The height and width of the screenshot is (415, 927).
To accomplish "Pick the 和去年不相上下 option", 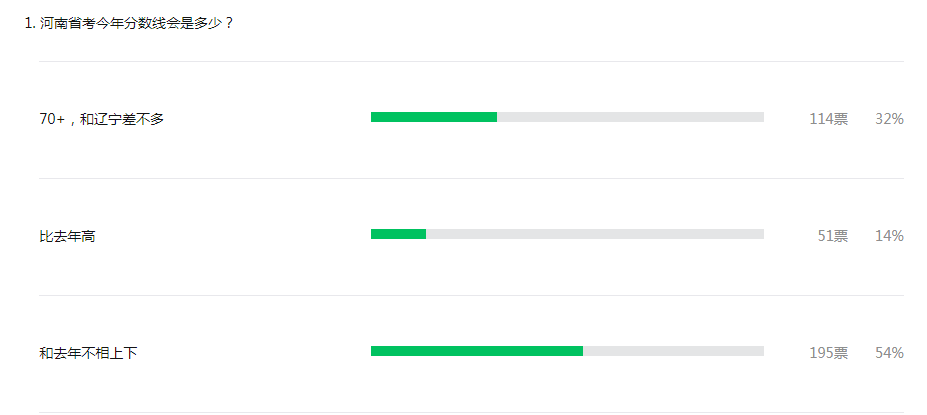I will [88, 353].
